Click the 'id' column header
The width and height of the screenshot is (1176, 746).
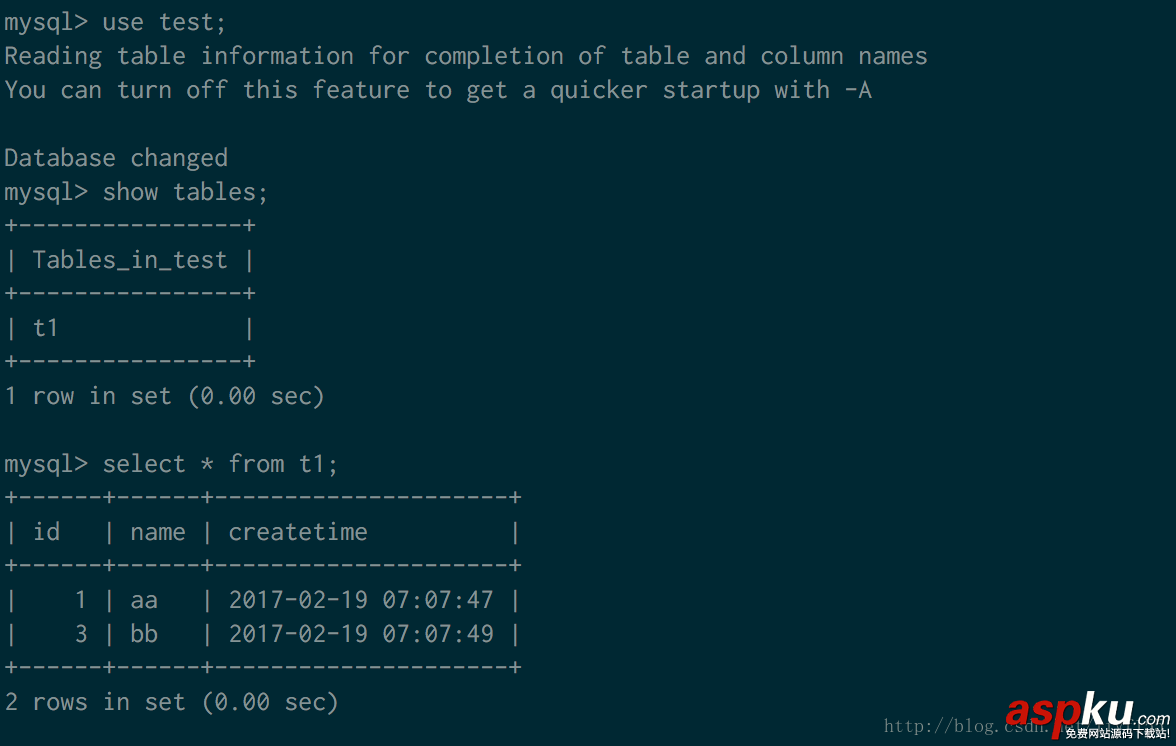tap(47, 532)
